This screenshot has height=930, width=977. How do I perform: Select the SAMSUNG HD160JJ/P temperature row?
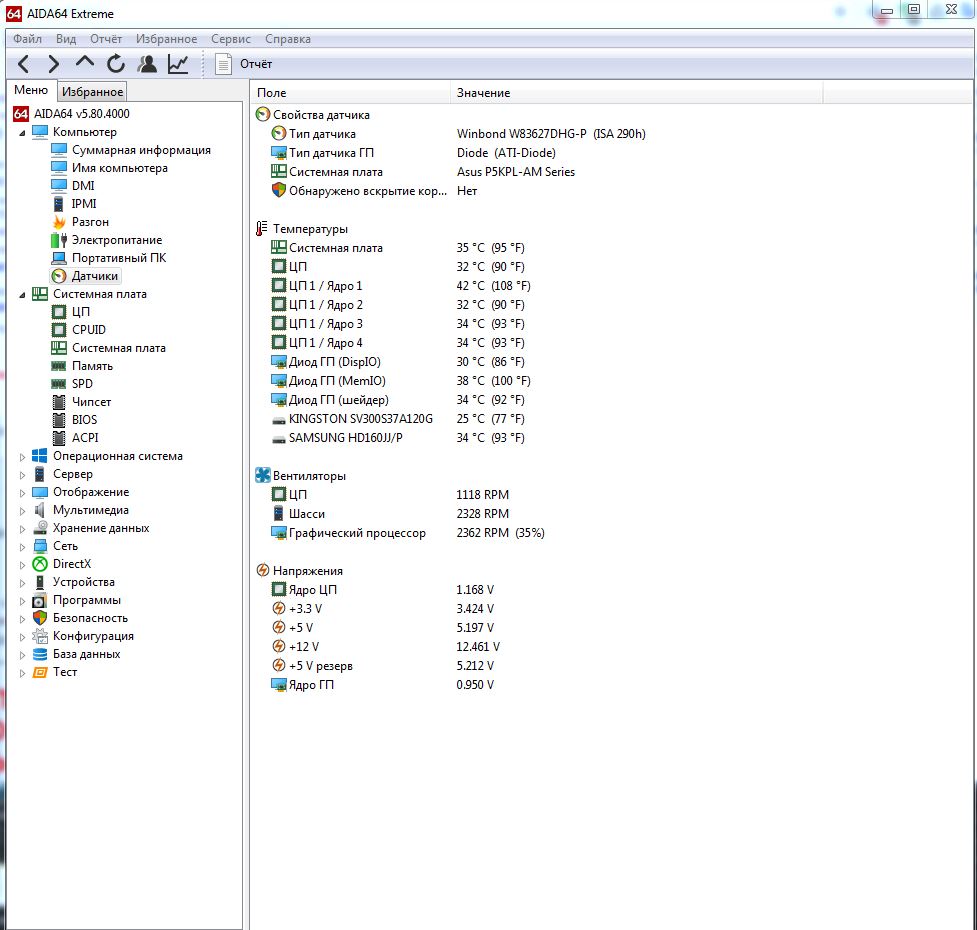398,437
